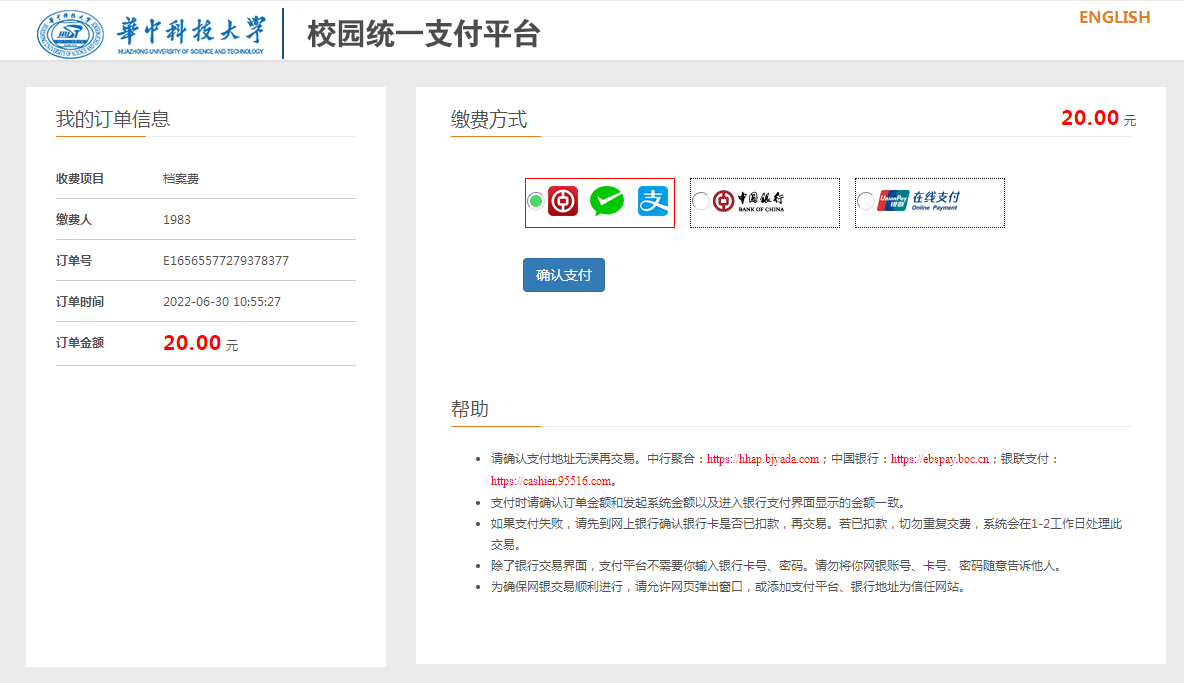Open the hhap.bjyada.com payment link
Image resolution: width=1184 pixels, height=683 pixels.
pos(763,460)
